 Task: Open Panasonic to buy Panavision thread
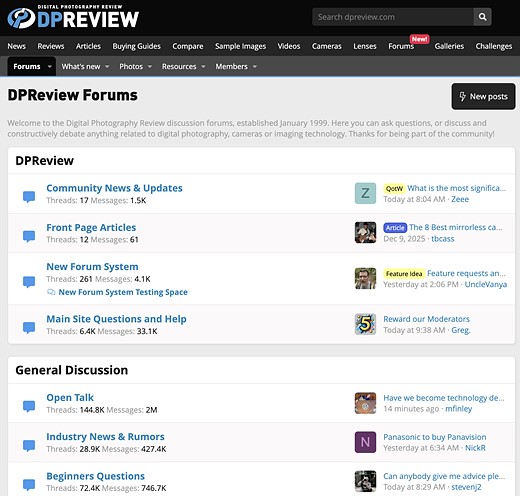pyautogui.click(x=435, y=437)
